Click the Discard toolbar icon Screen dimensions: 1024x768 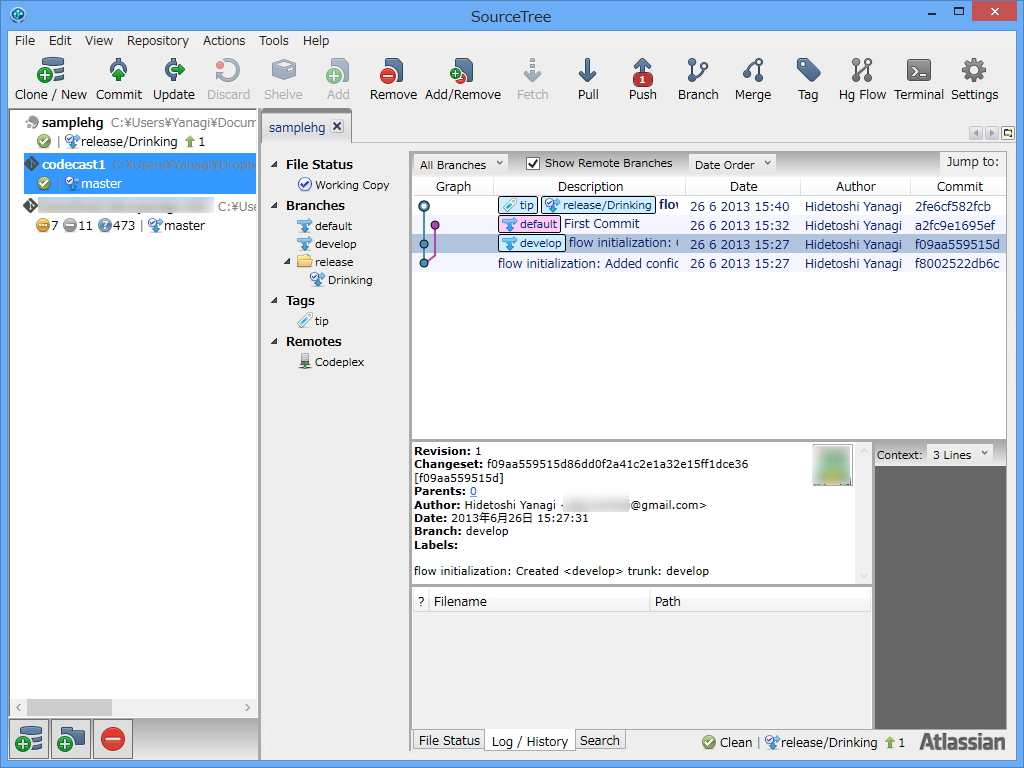[229, 79]
